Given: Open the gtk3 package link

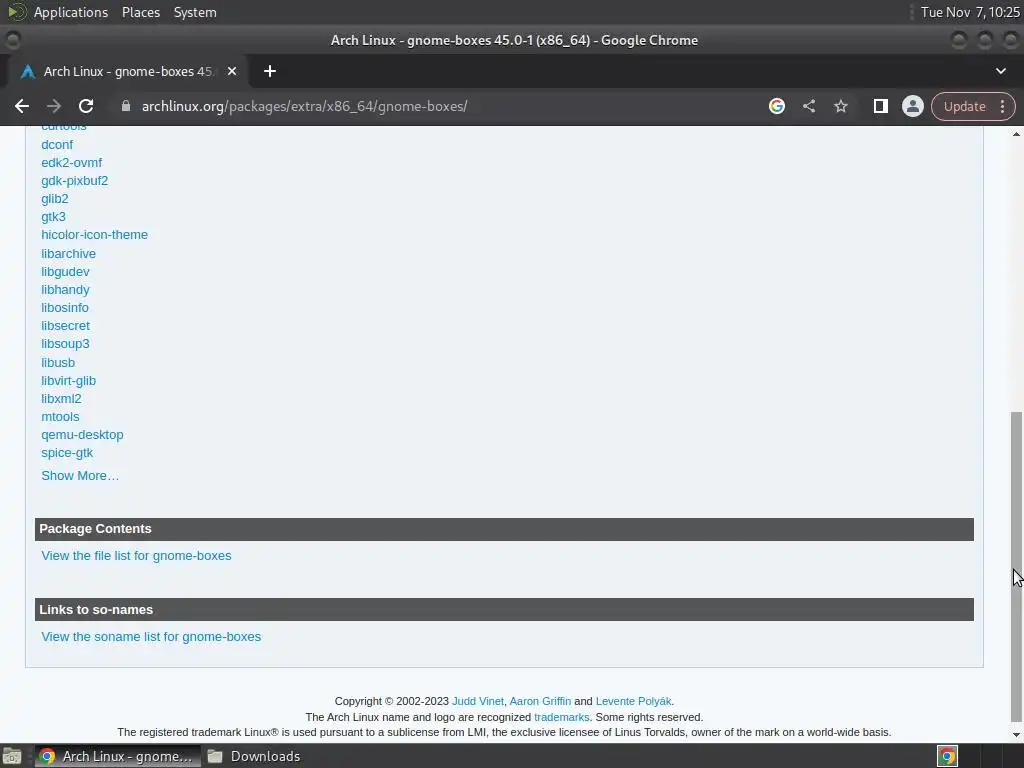Looking at the screenshot, I should [x=53, y=217].
